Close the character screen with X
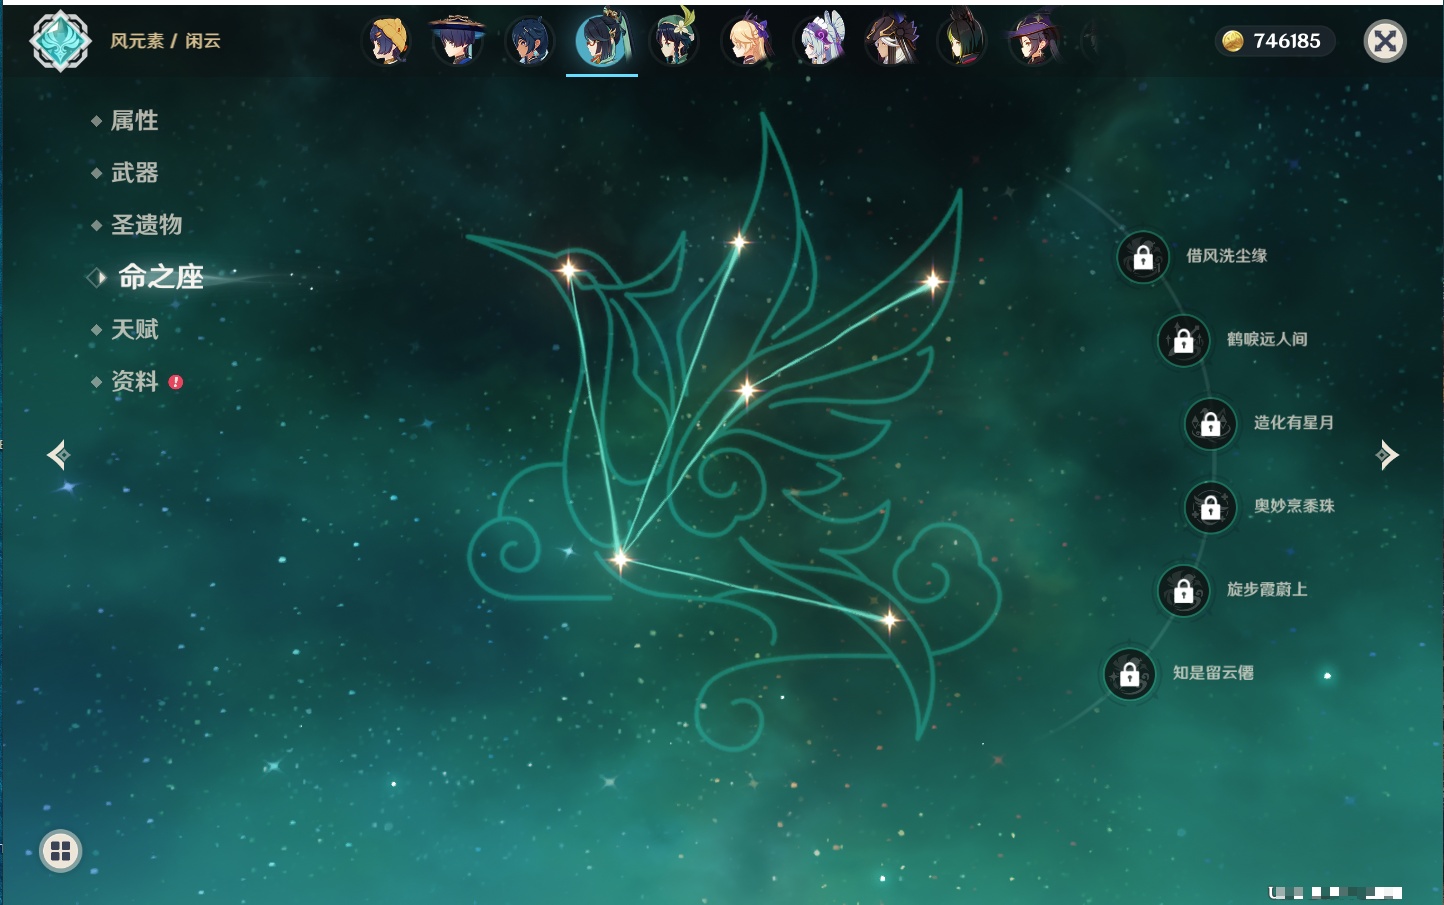This screenshot has height=905, width=1444. coord(1385,41)
